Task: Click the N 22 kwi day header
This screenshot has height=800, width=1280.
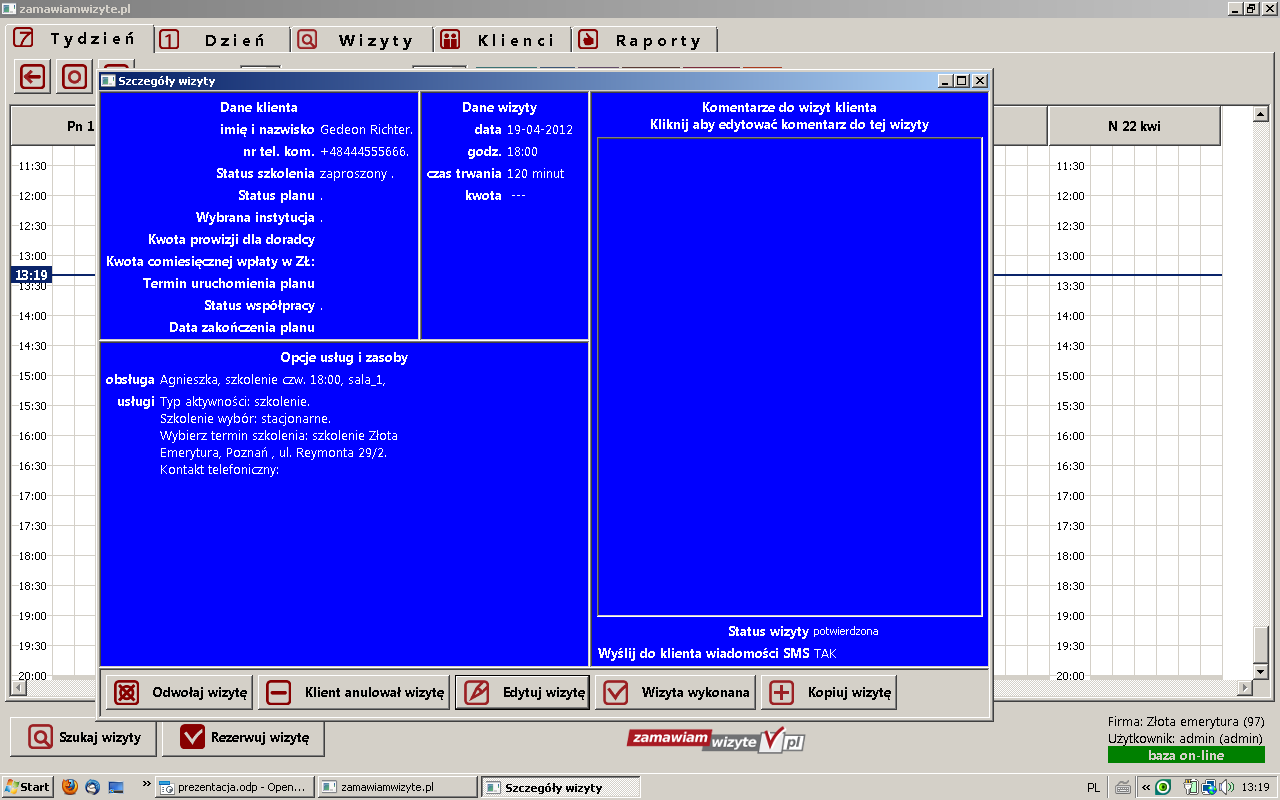Action: click(x=1134, y=127)
